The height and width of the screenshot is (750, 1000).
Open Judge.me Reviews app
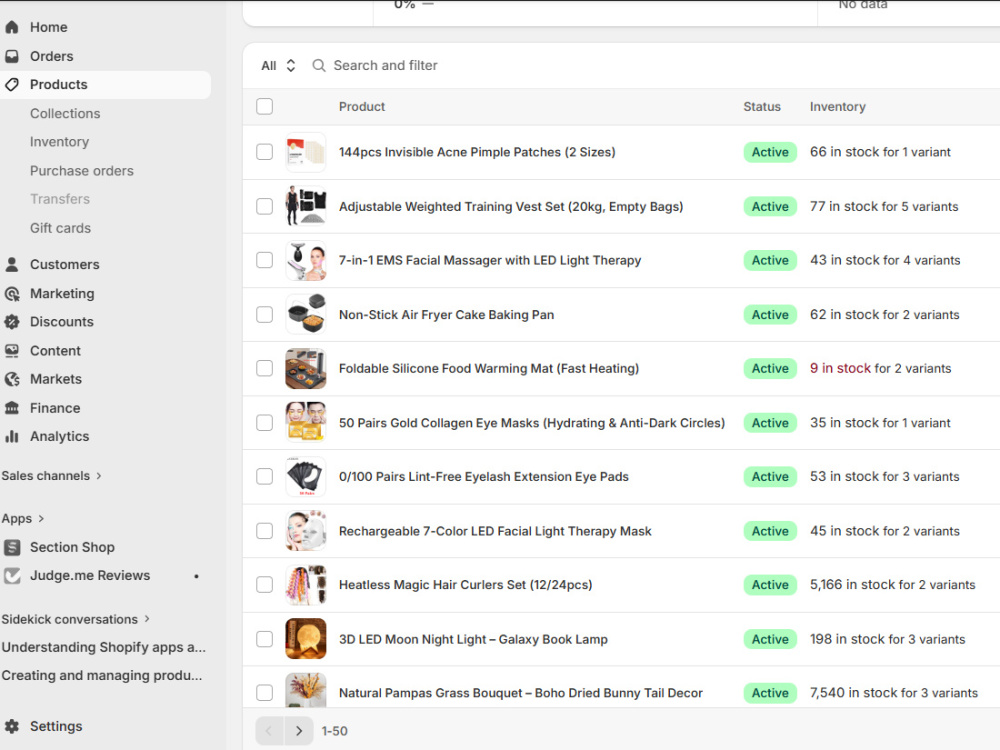[90, 576]
